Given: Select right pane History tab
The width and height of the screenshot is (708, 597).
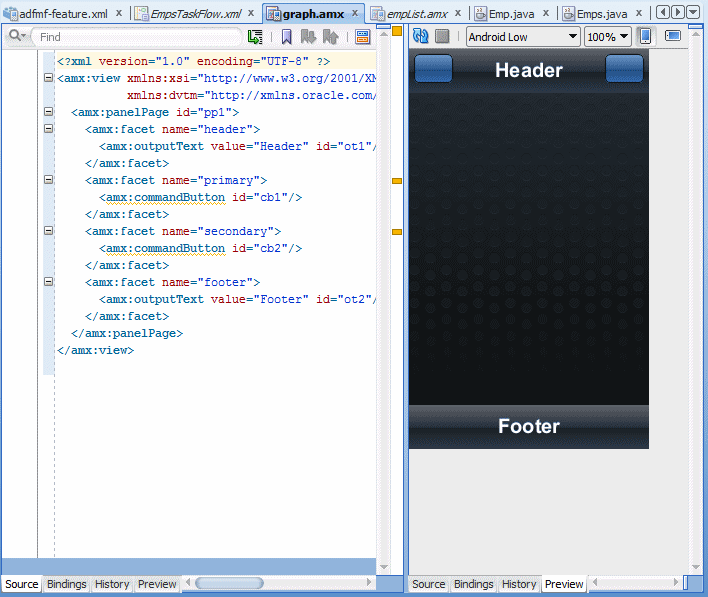Looking at the screenshot, I should 519,584.
